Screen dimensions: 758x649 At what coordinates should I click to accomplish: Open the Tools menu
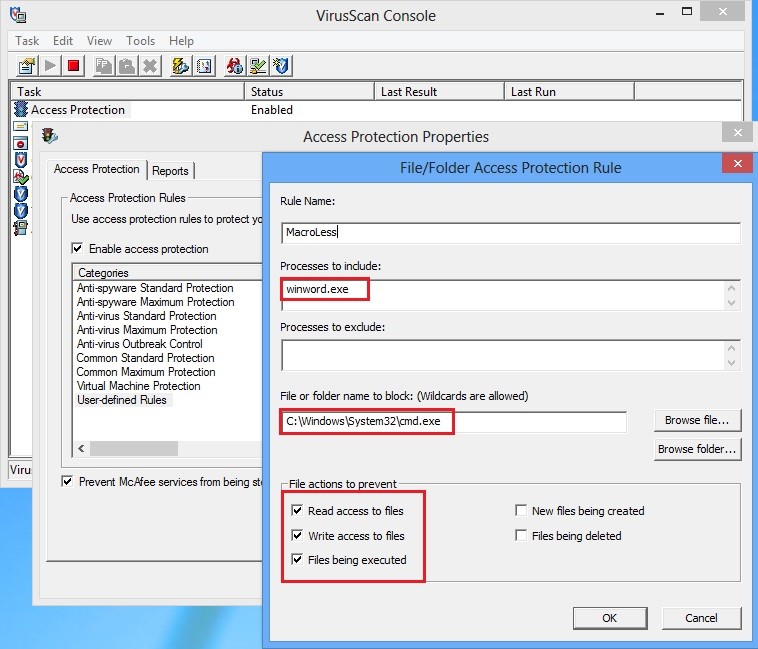[x=140, y=41]
